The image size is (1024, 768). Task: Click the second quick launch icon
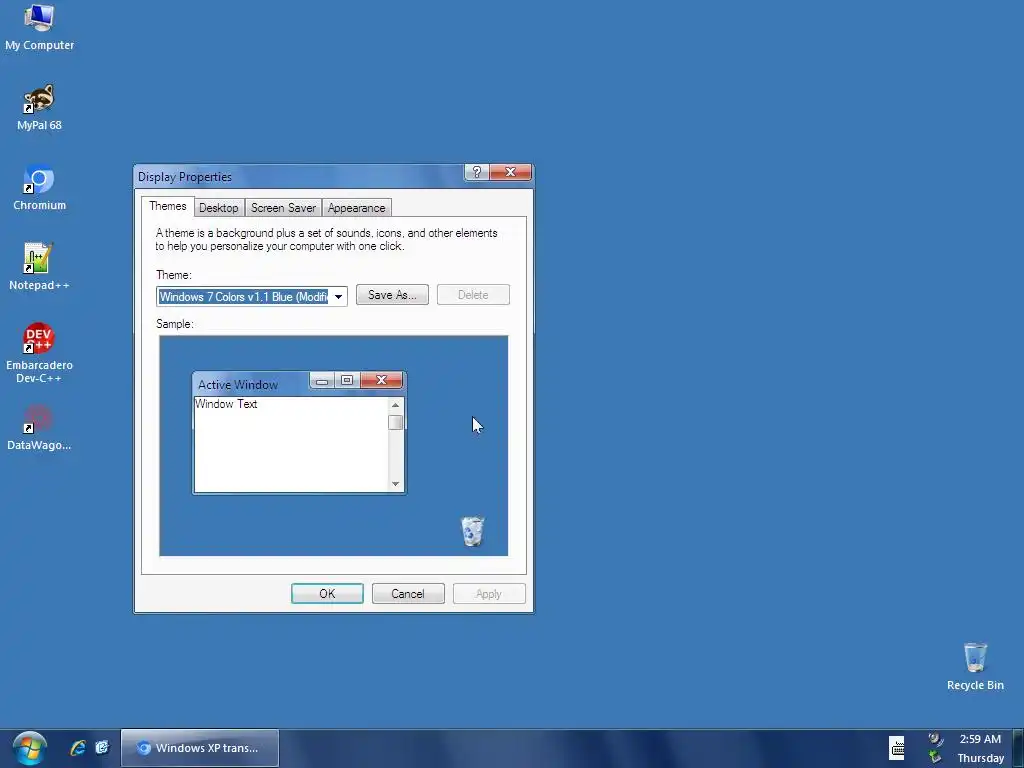click(102, 748)
